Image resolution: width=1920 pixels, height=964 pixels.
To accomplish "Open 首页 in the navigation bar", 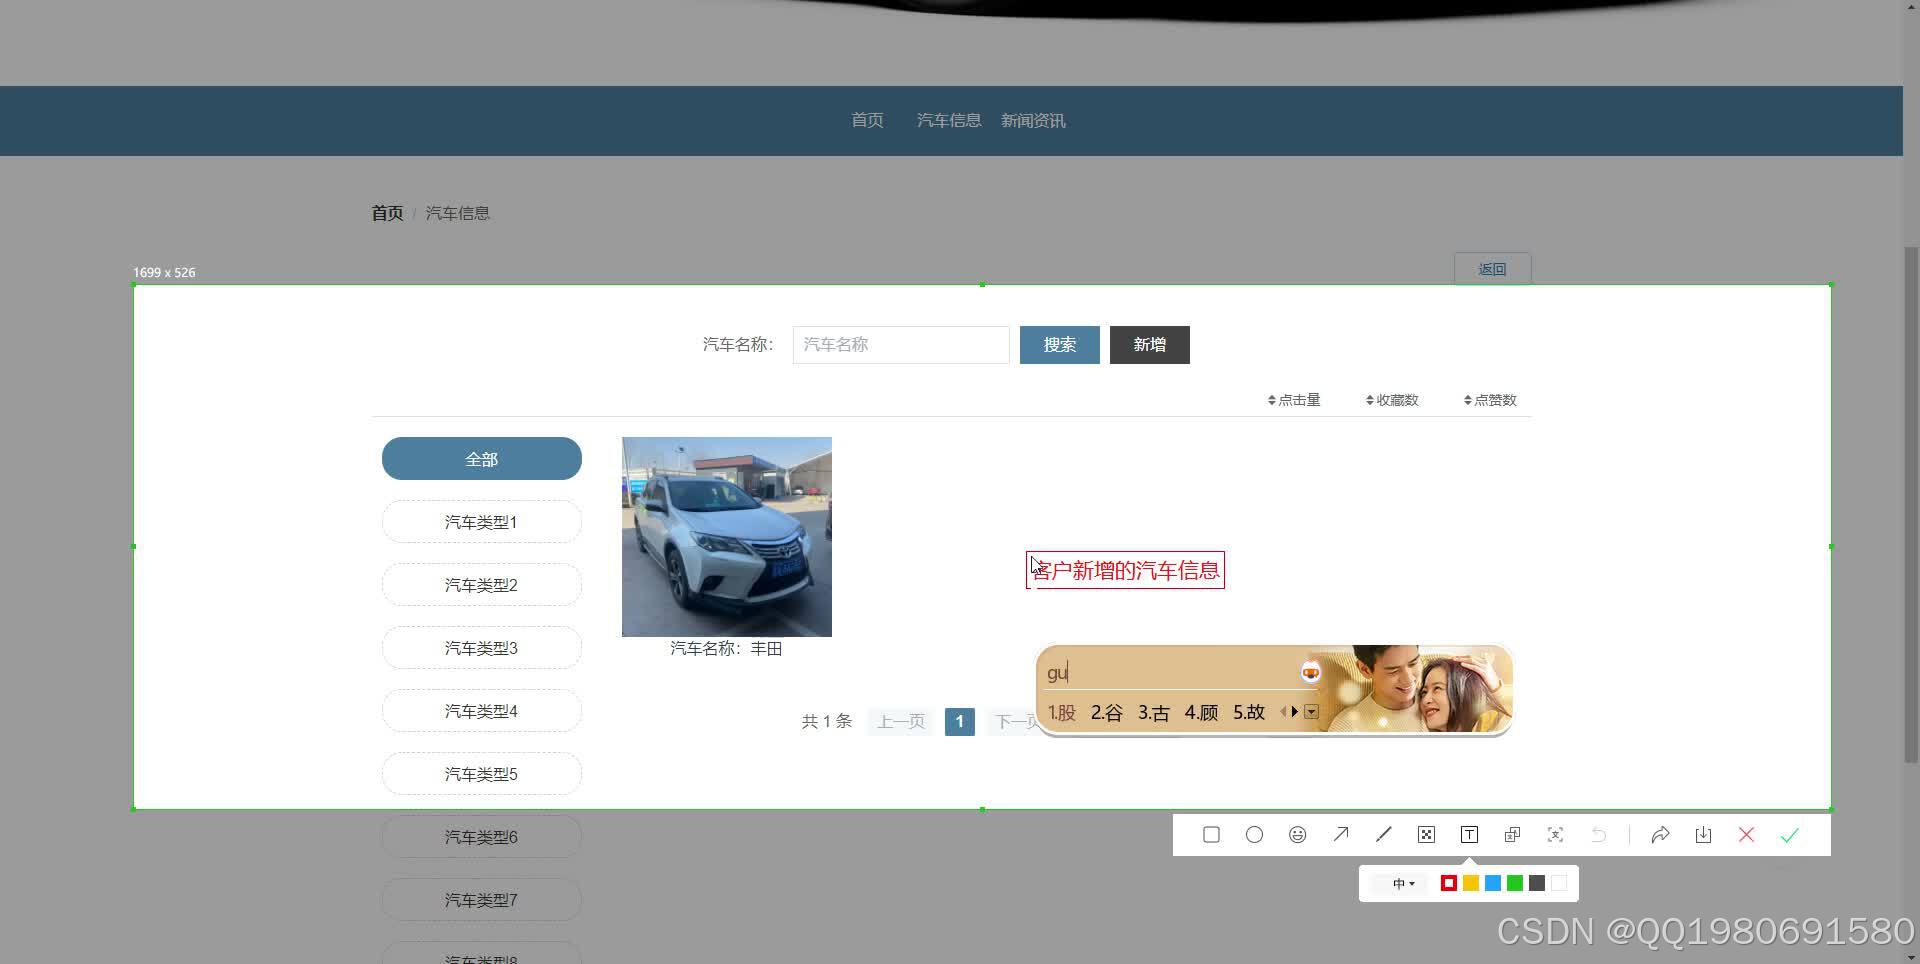I will click(867, 120).
